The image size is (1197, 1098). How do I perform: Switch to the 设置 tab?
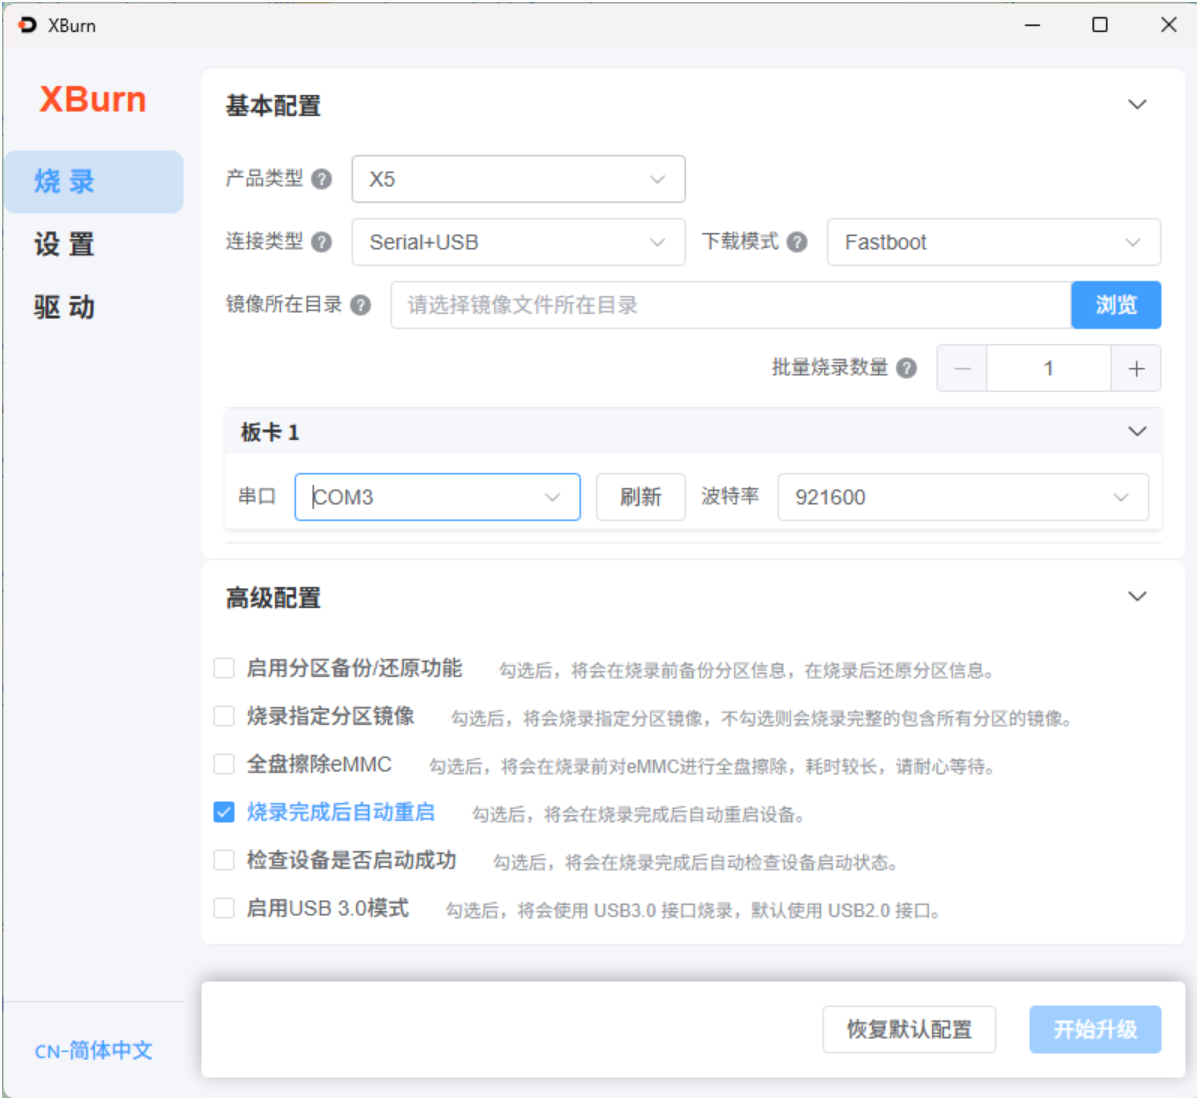click(x=65, y=244)
